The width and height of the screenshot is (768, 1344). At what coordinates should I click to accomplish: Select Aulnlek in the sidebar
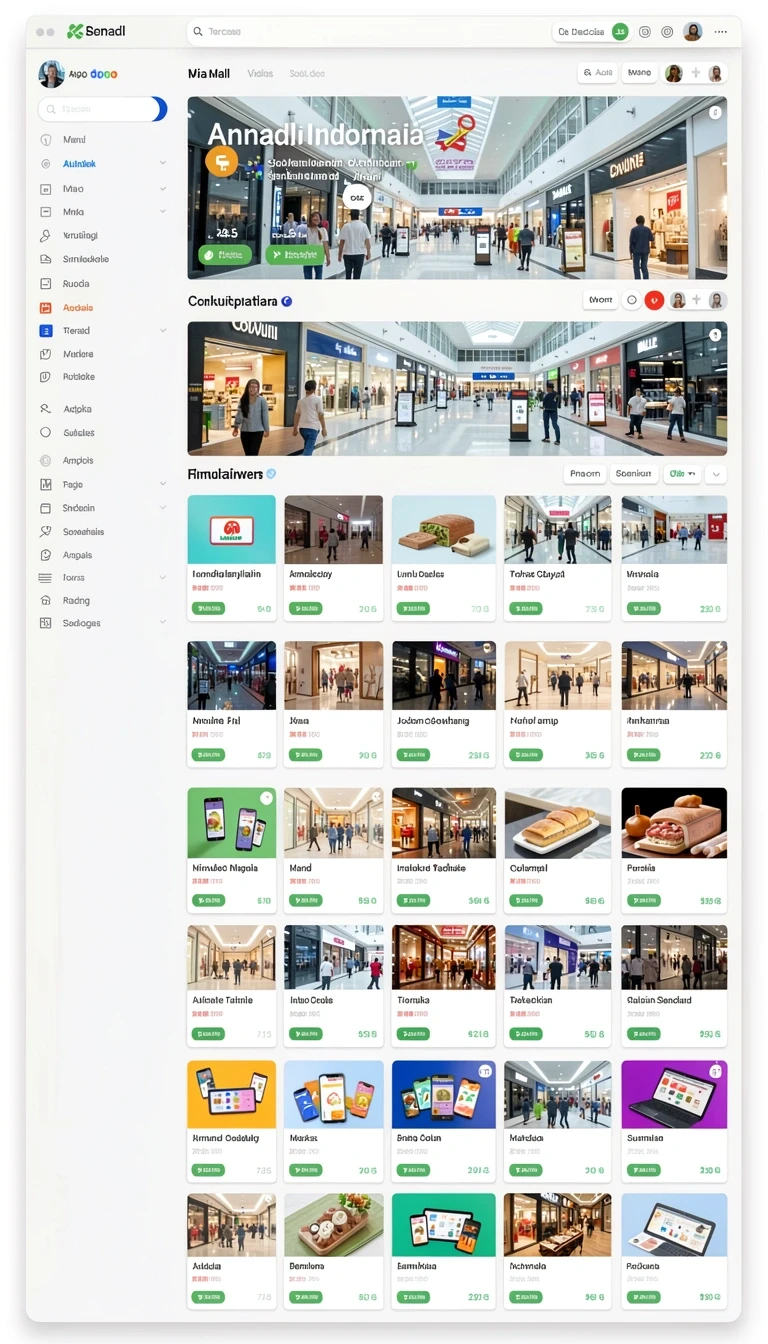point(79,163)
